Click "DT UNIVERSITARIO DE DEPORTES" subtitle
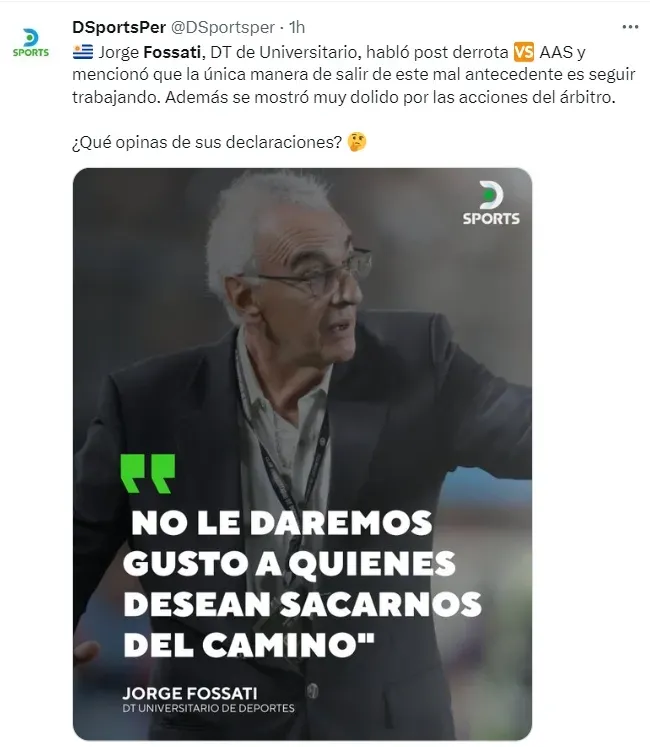 [208, 708]
